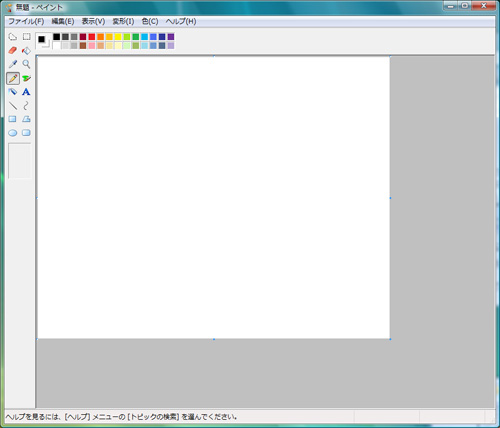This screenshot has width=500, height=428.
Task: Activate the Pick Color eyedropper tool
Action: [x=13, y=64]
